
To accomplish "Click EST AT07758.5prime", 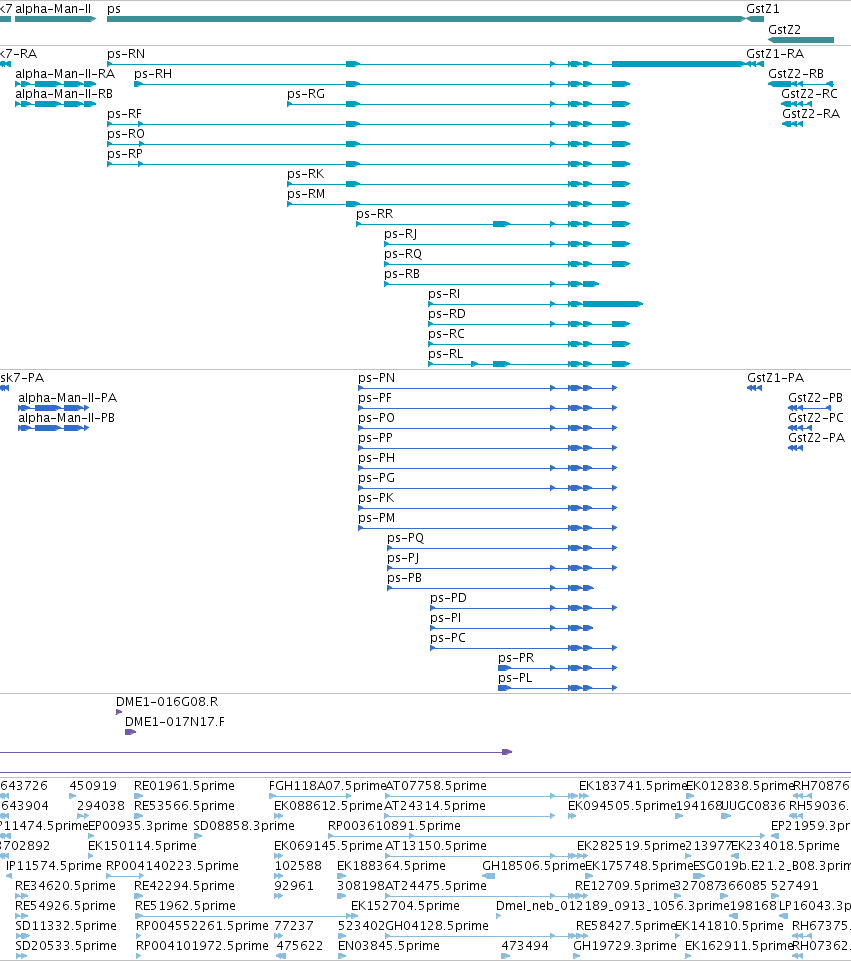I will pos(436,786).
